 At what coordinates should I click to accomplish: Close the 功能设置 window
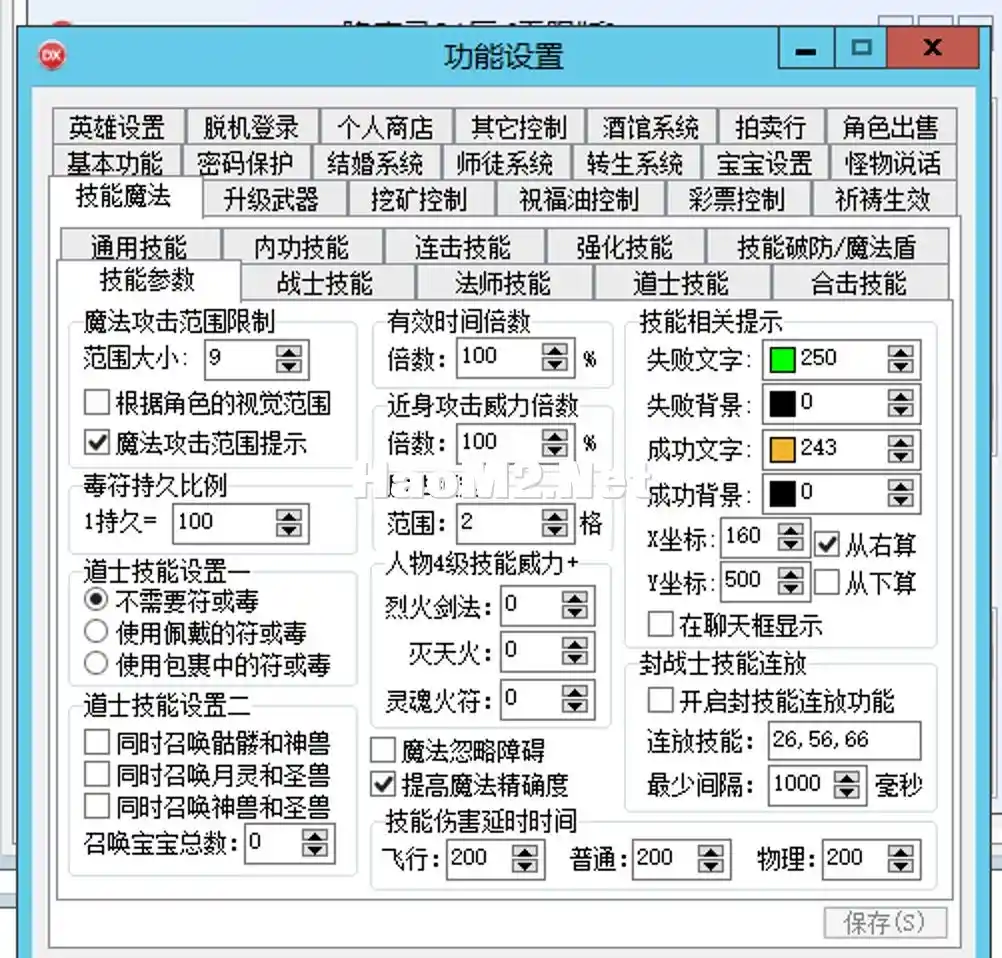click(933, 49)
